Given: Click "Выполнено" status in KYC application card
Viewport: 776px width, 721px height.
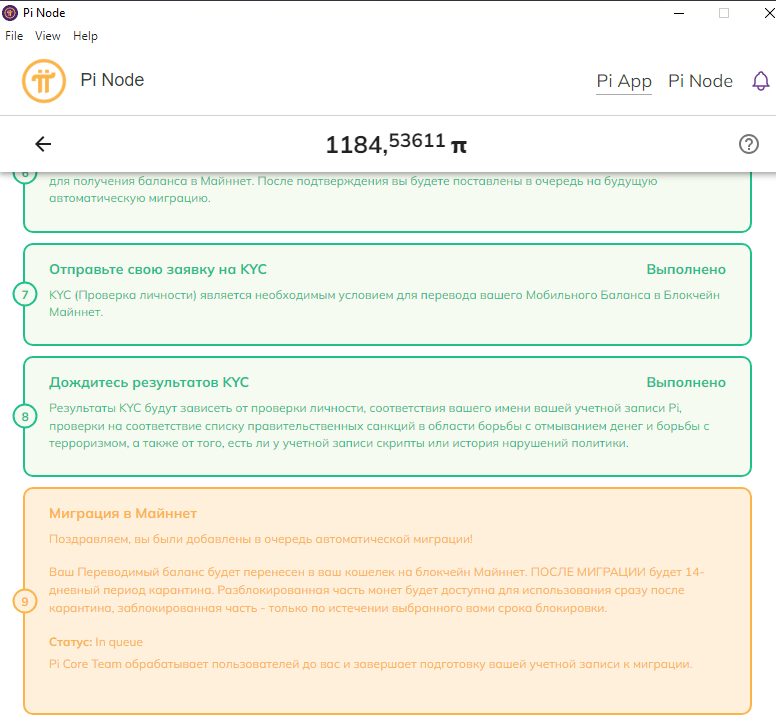Looking at the screenshot, I should tap(686, 269).
